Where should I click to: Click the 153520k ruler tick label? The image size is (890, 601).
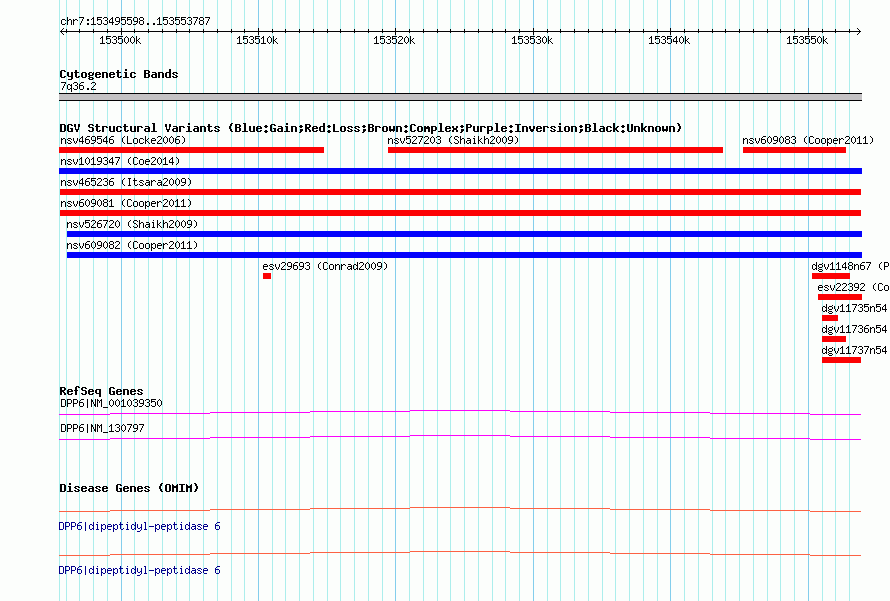point(394,40)
